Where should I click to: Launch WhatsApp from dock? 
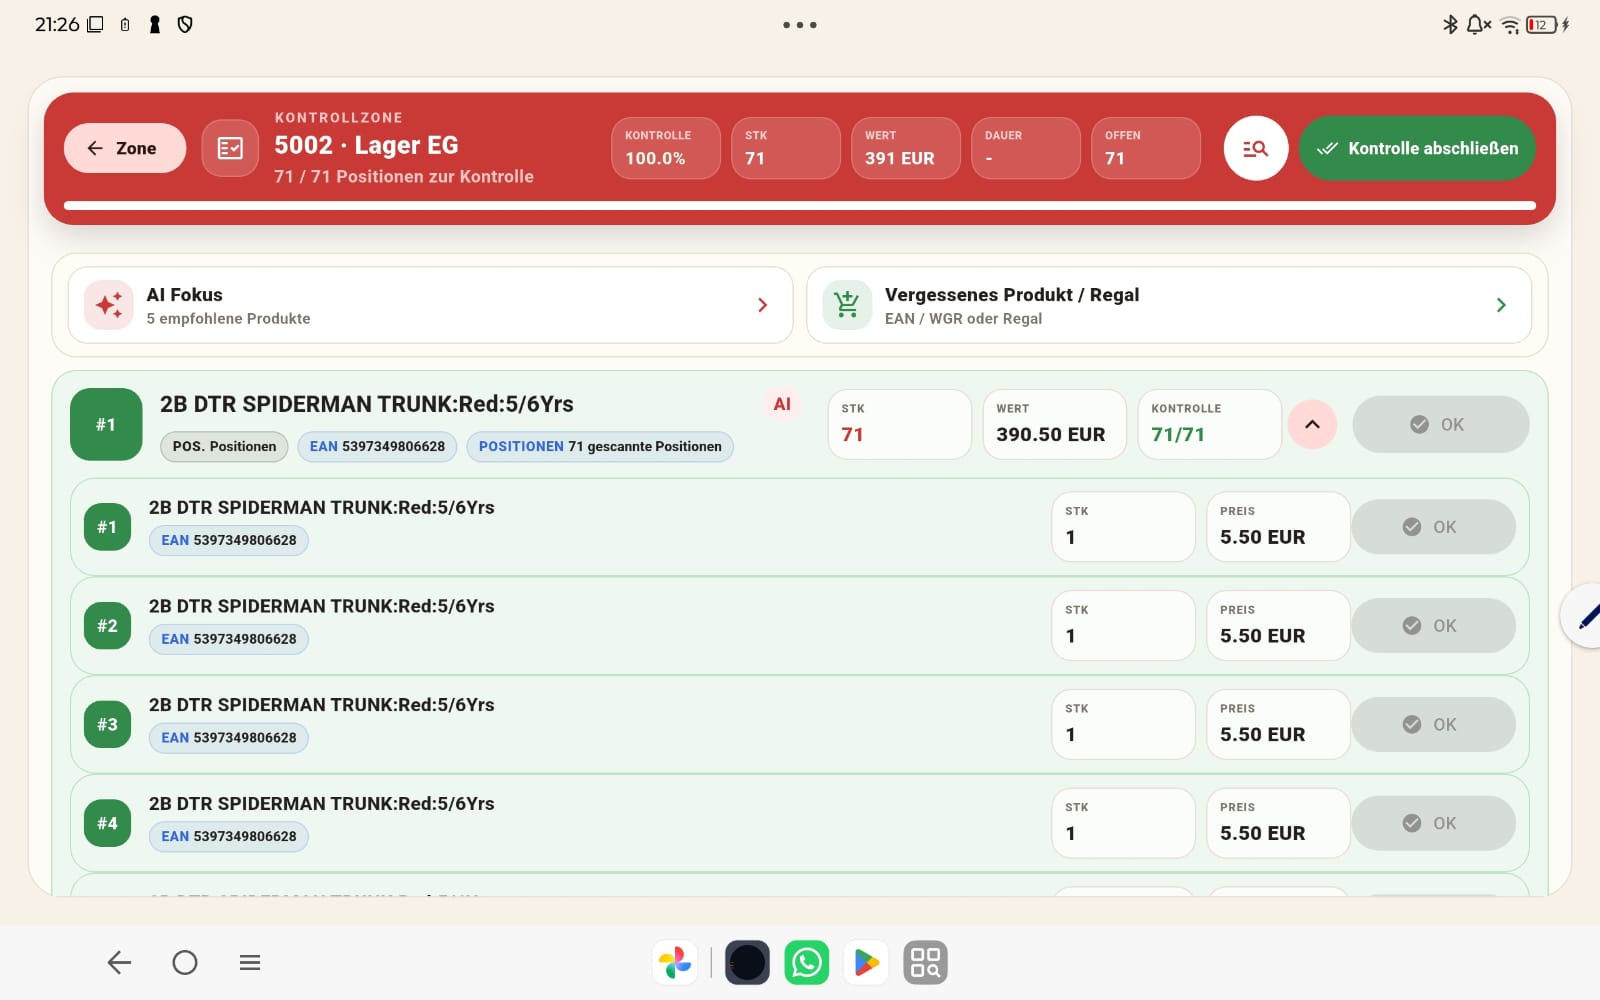point(807,963)
